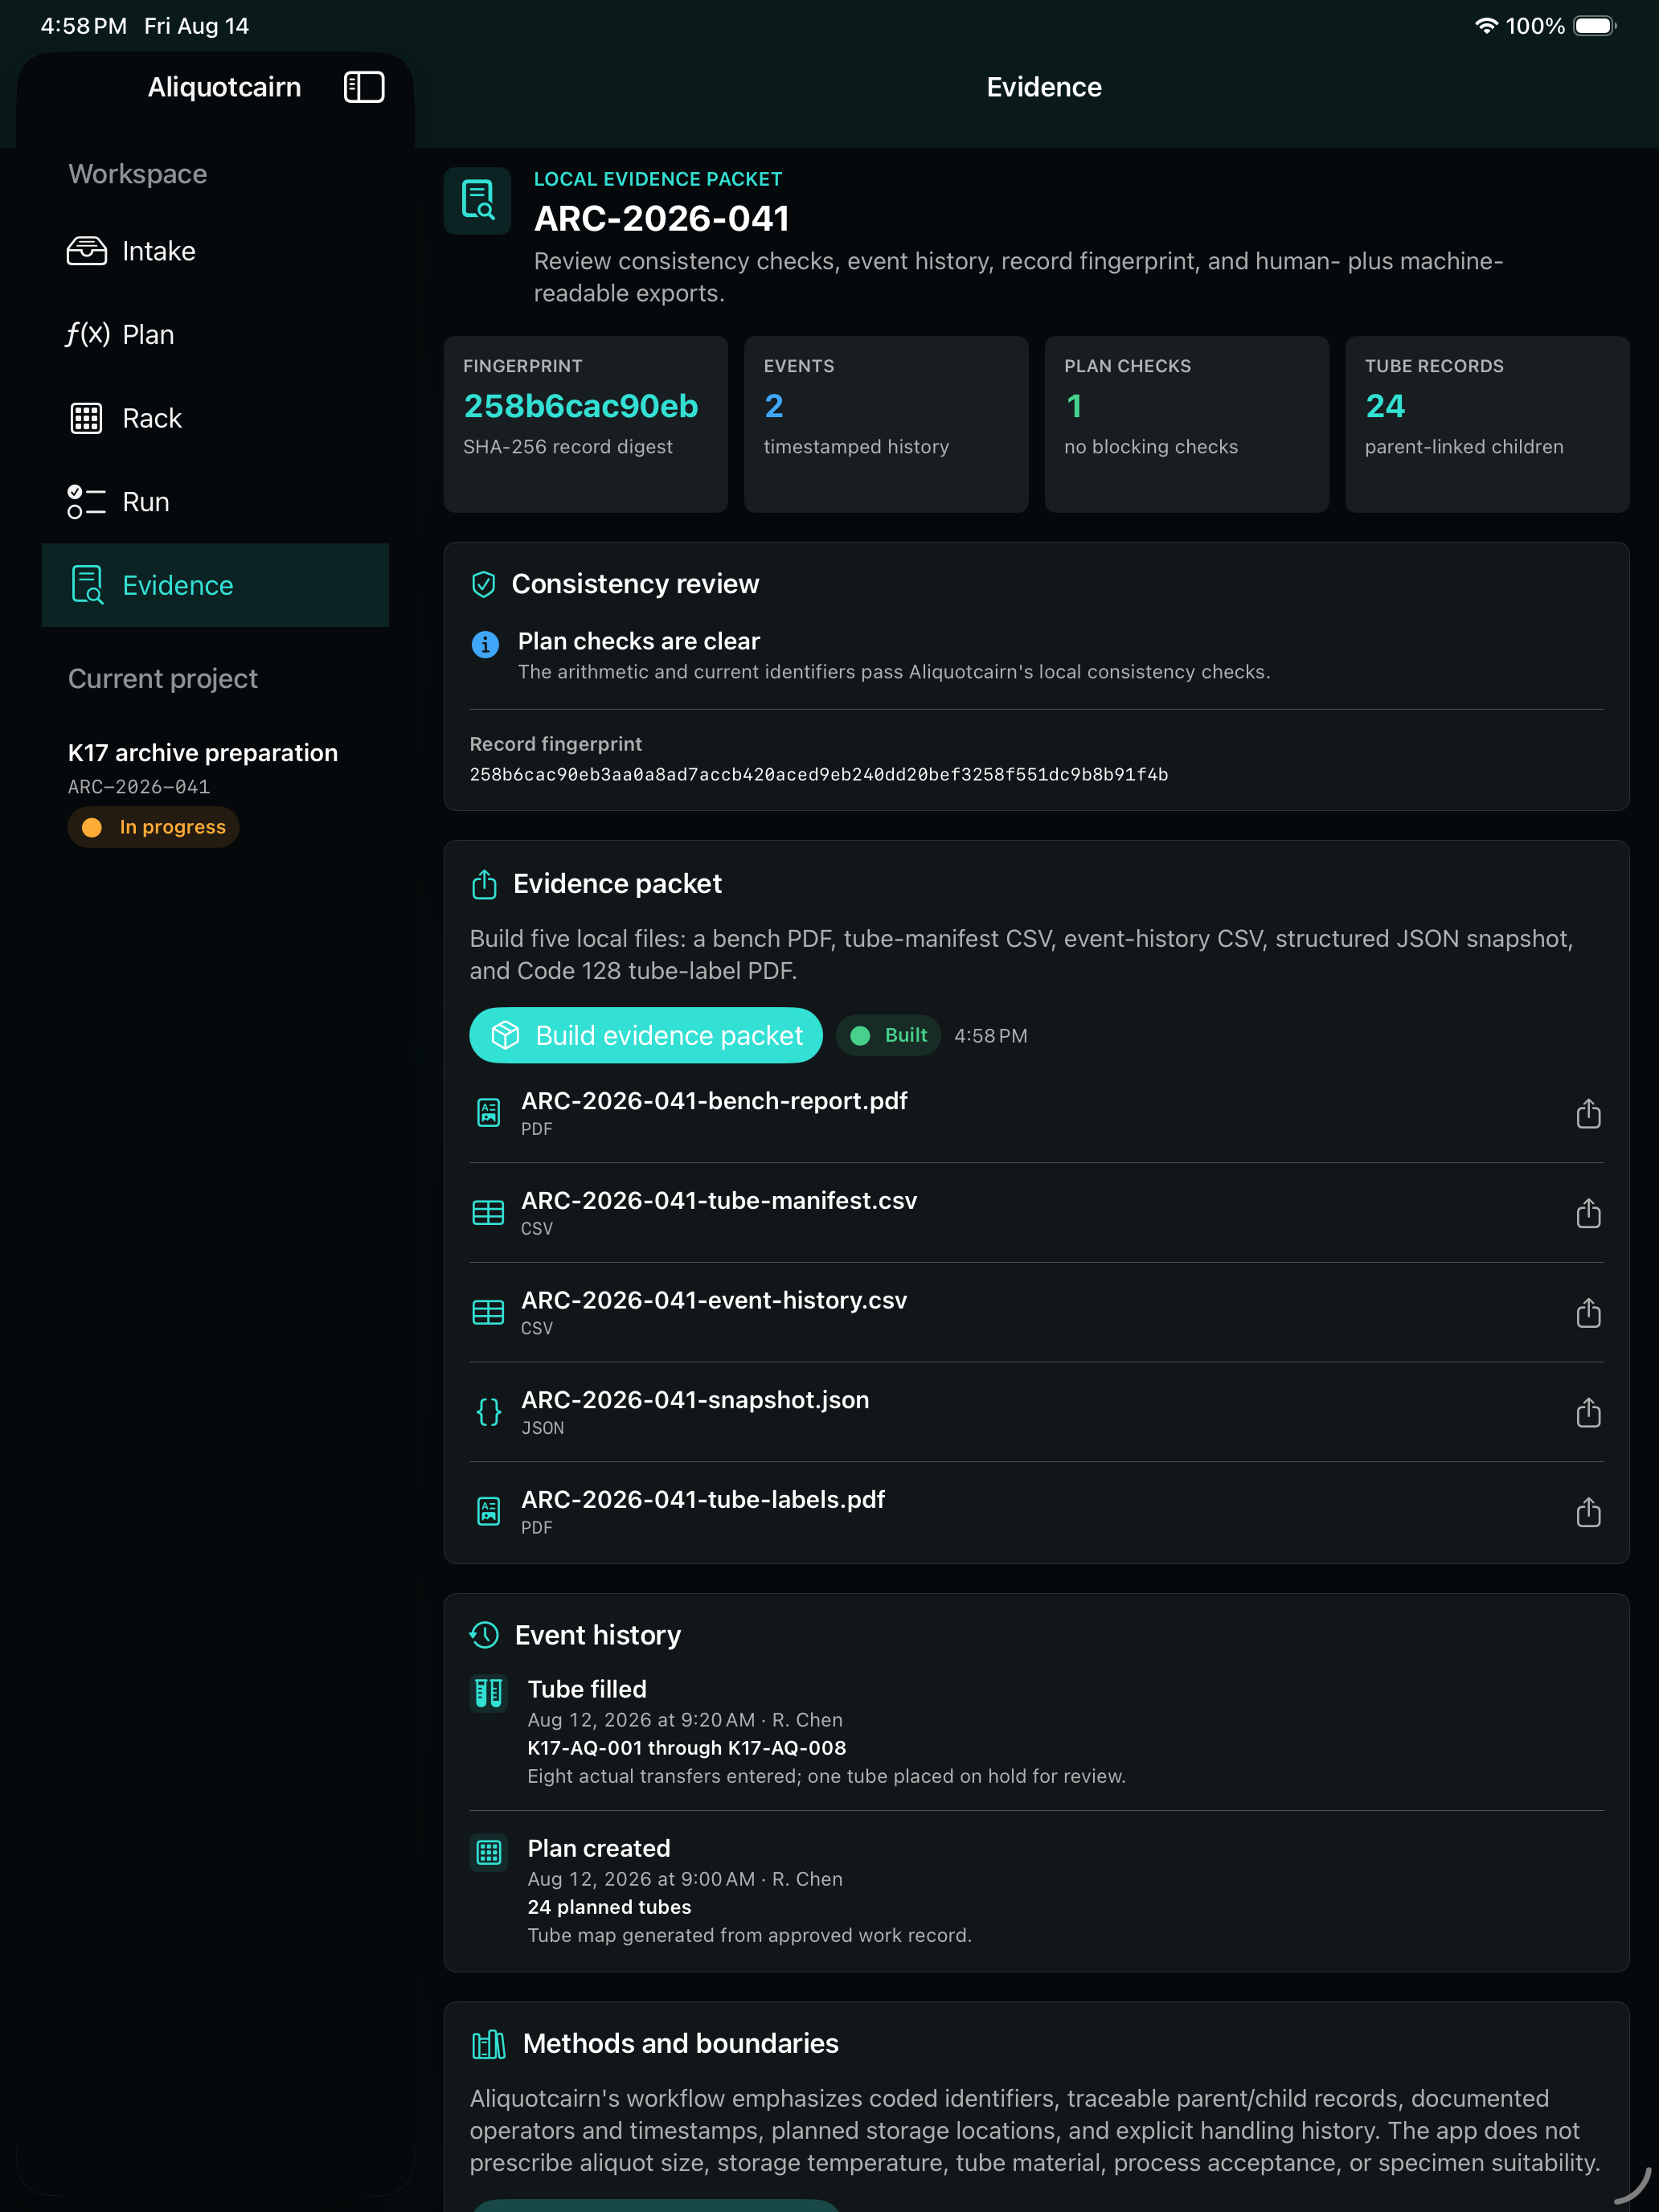Click the info icon beside Plan checks are clear
The height and width of the screenshot is (2212, 1659).
tap(485, 645)
